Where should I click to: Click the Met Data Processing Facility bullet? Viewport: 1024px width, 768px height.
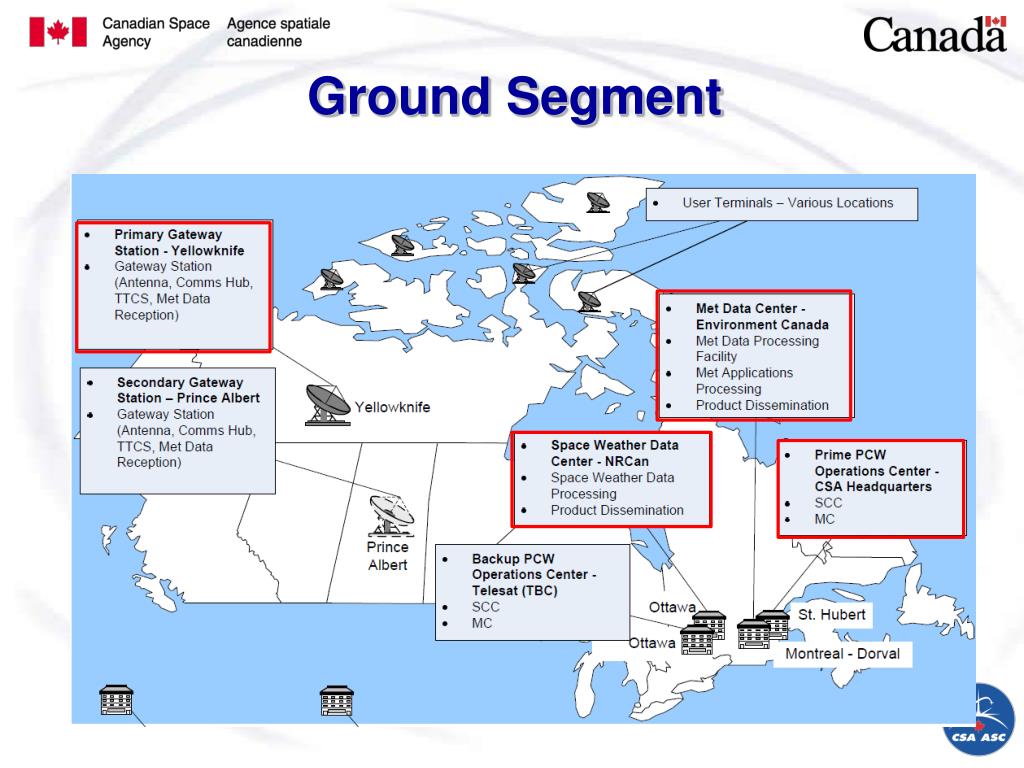(757, 349)
